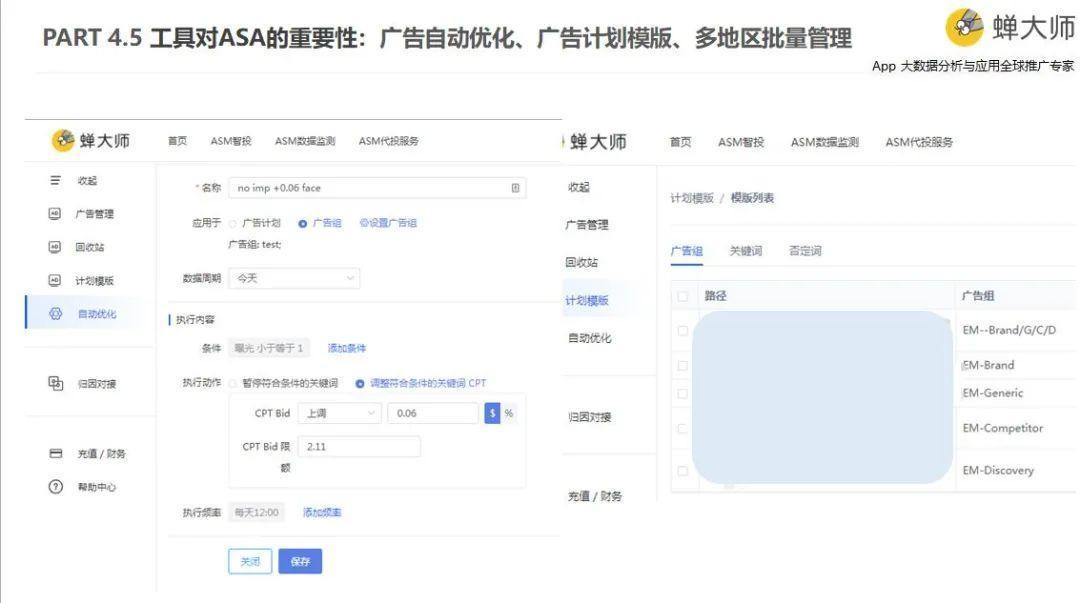Click the 充值 / 财务 card icon in left sidebar
This screenshot has width=1080, height=603.
coord(56,453)
